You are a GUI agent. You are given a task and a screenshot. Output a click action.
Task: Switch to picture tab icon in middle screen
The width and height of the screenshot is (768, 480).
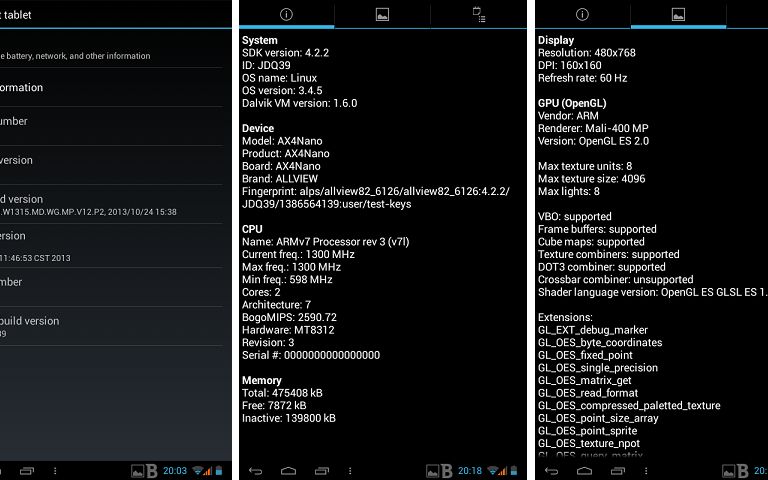click(x=382, y=14)
